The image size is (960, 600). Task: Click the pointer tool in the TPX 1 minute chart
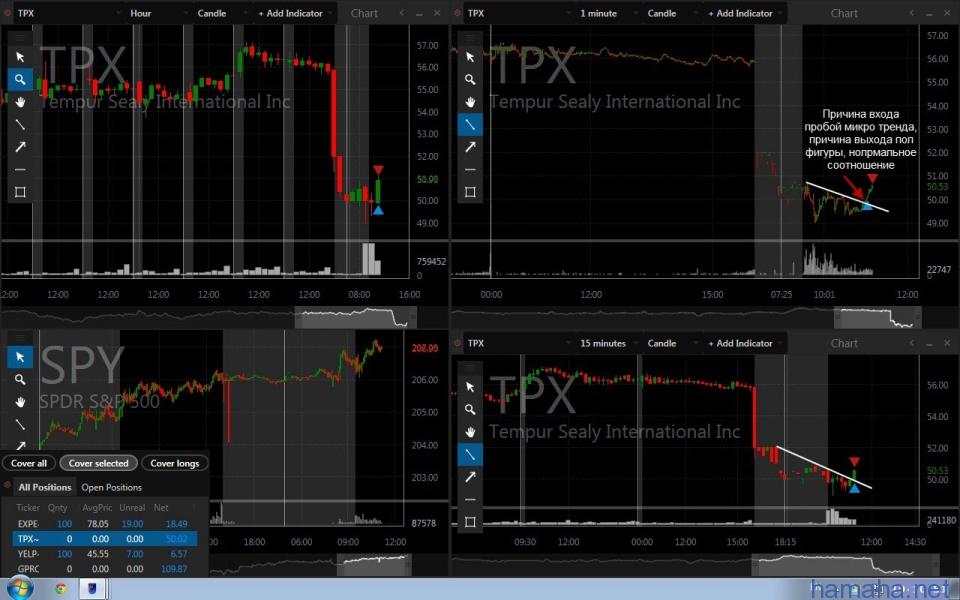pos(470,57)
